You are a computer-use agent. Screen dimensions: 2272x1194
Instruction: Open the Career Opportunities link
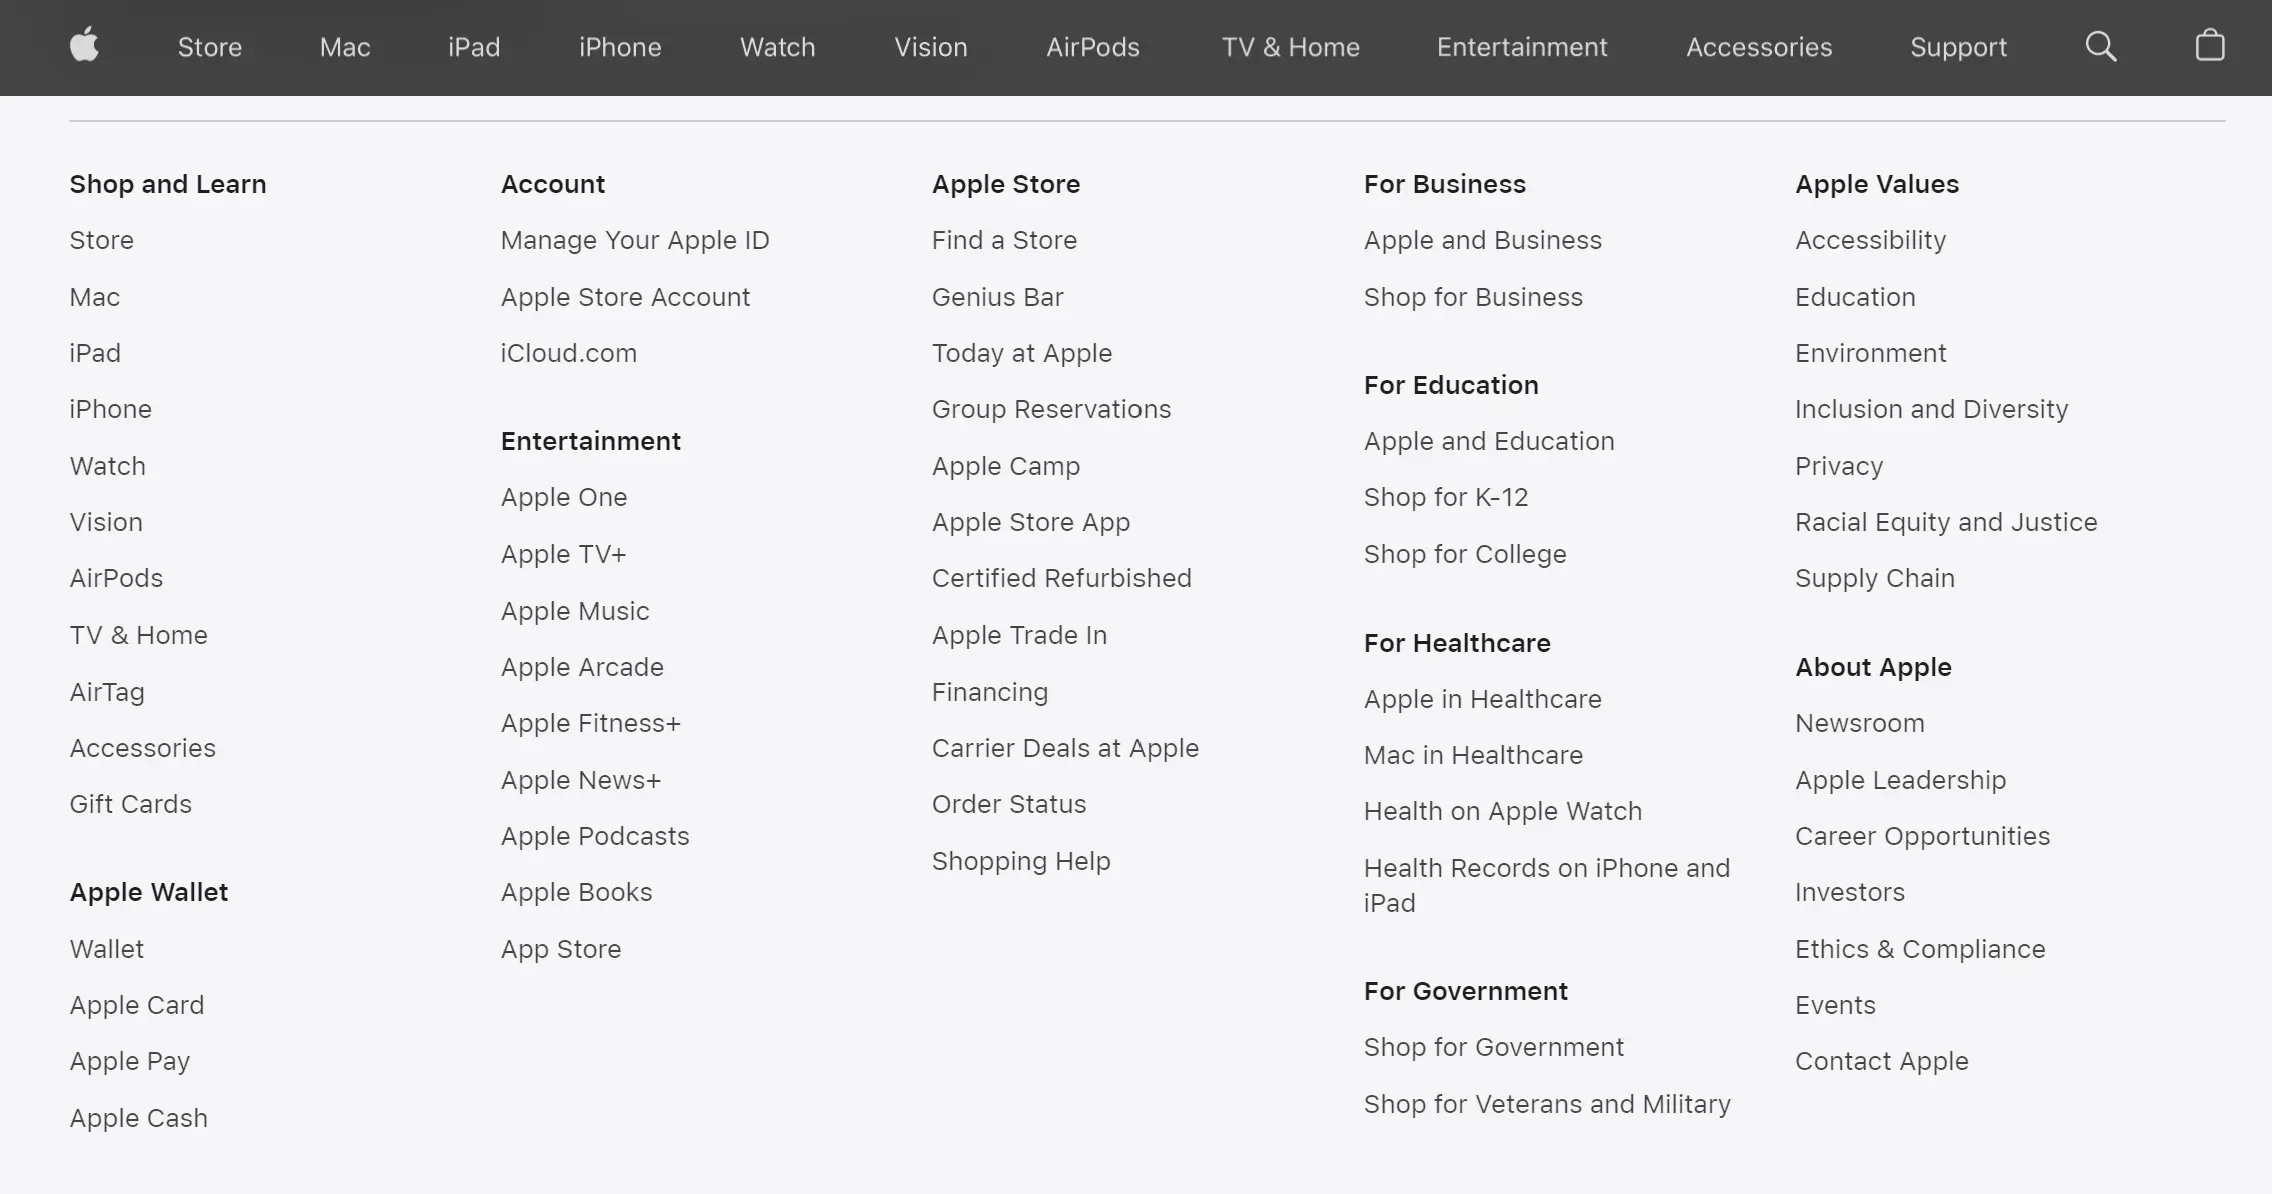[x=1922, y=836]
